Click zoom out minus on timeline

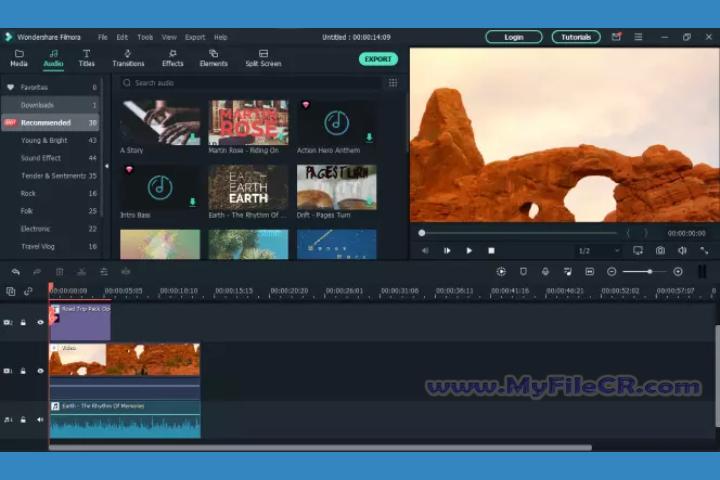point(611,271)
